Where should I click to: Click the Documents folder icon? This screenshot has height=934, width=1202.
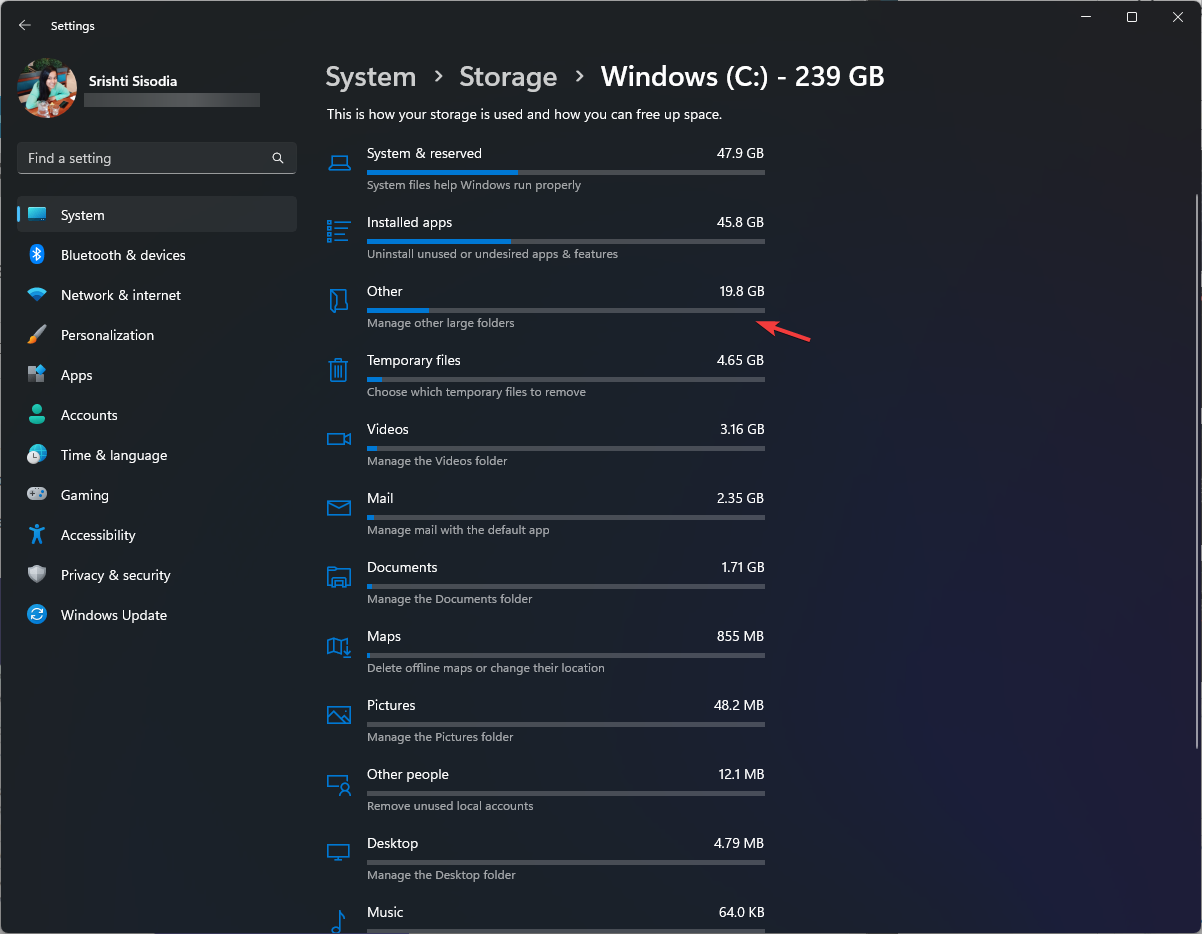tap(338, 577)
